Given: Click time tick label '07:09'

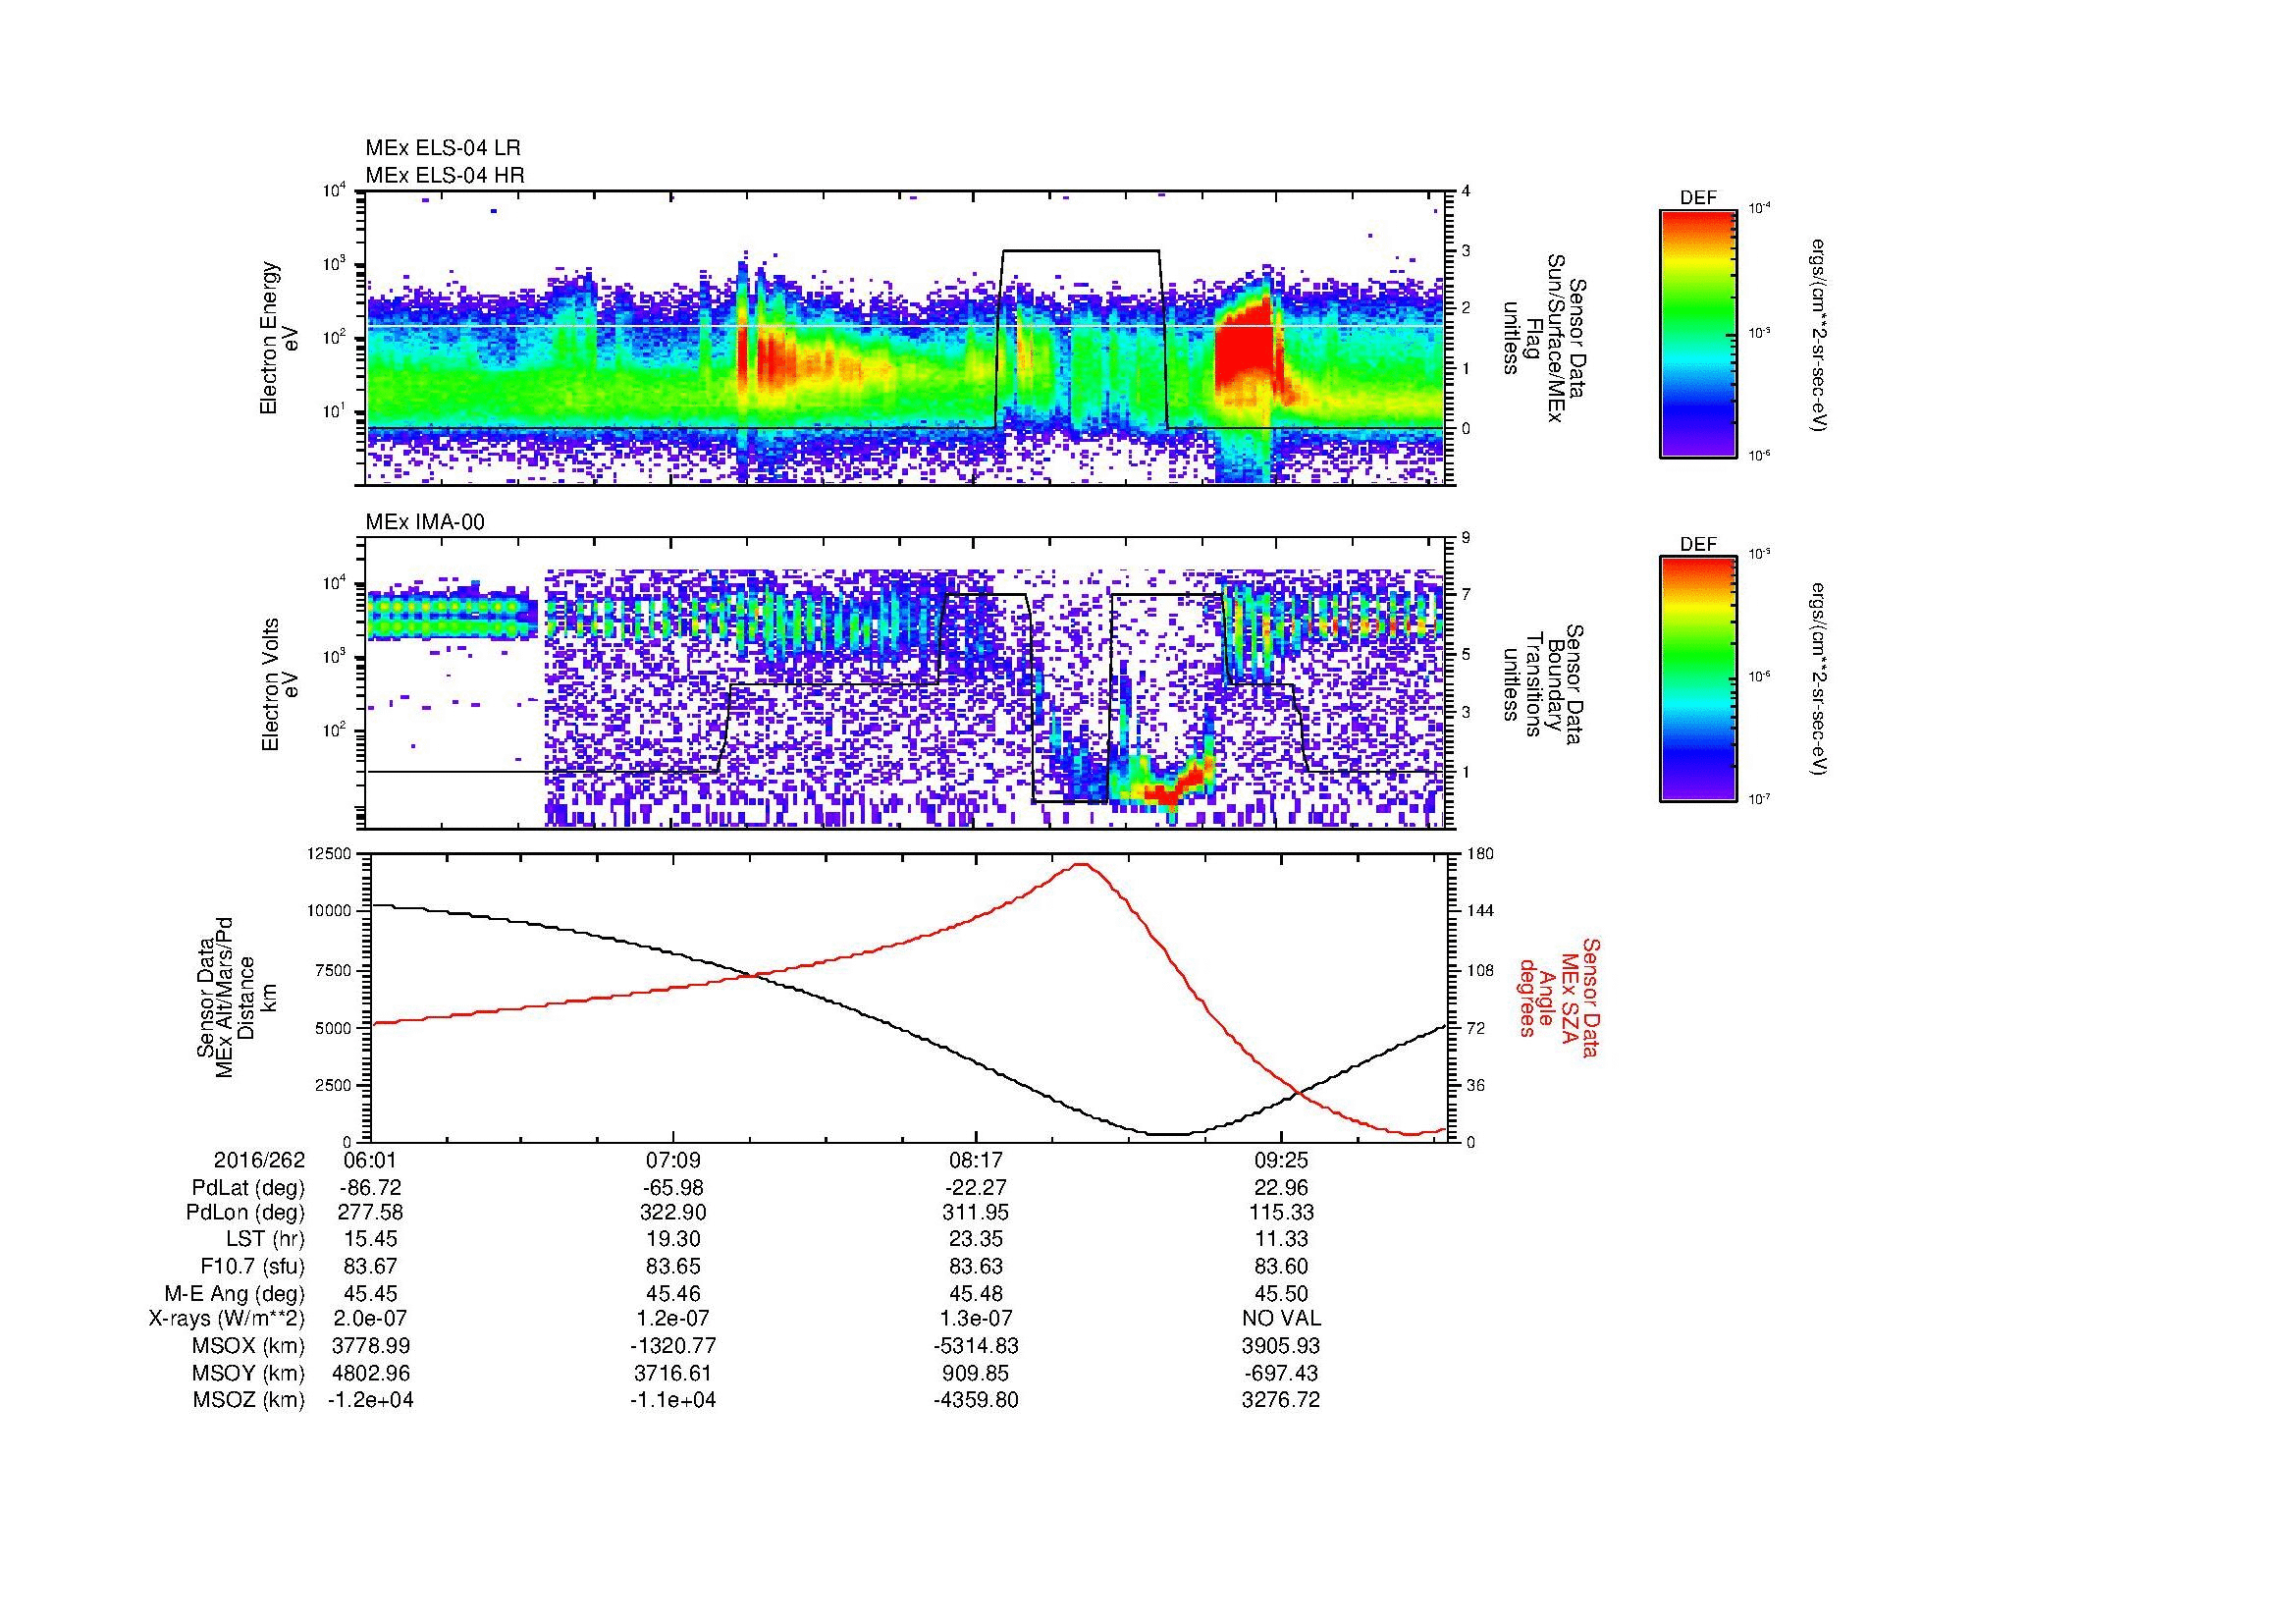Looking at the screenshot, I should (673, 1160).
